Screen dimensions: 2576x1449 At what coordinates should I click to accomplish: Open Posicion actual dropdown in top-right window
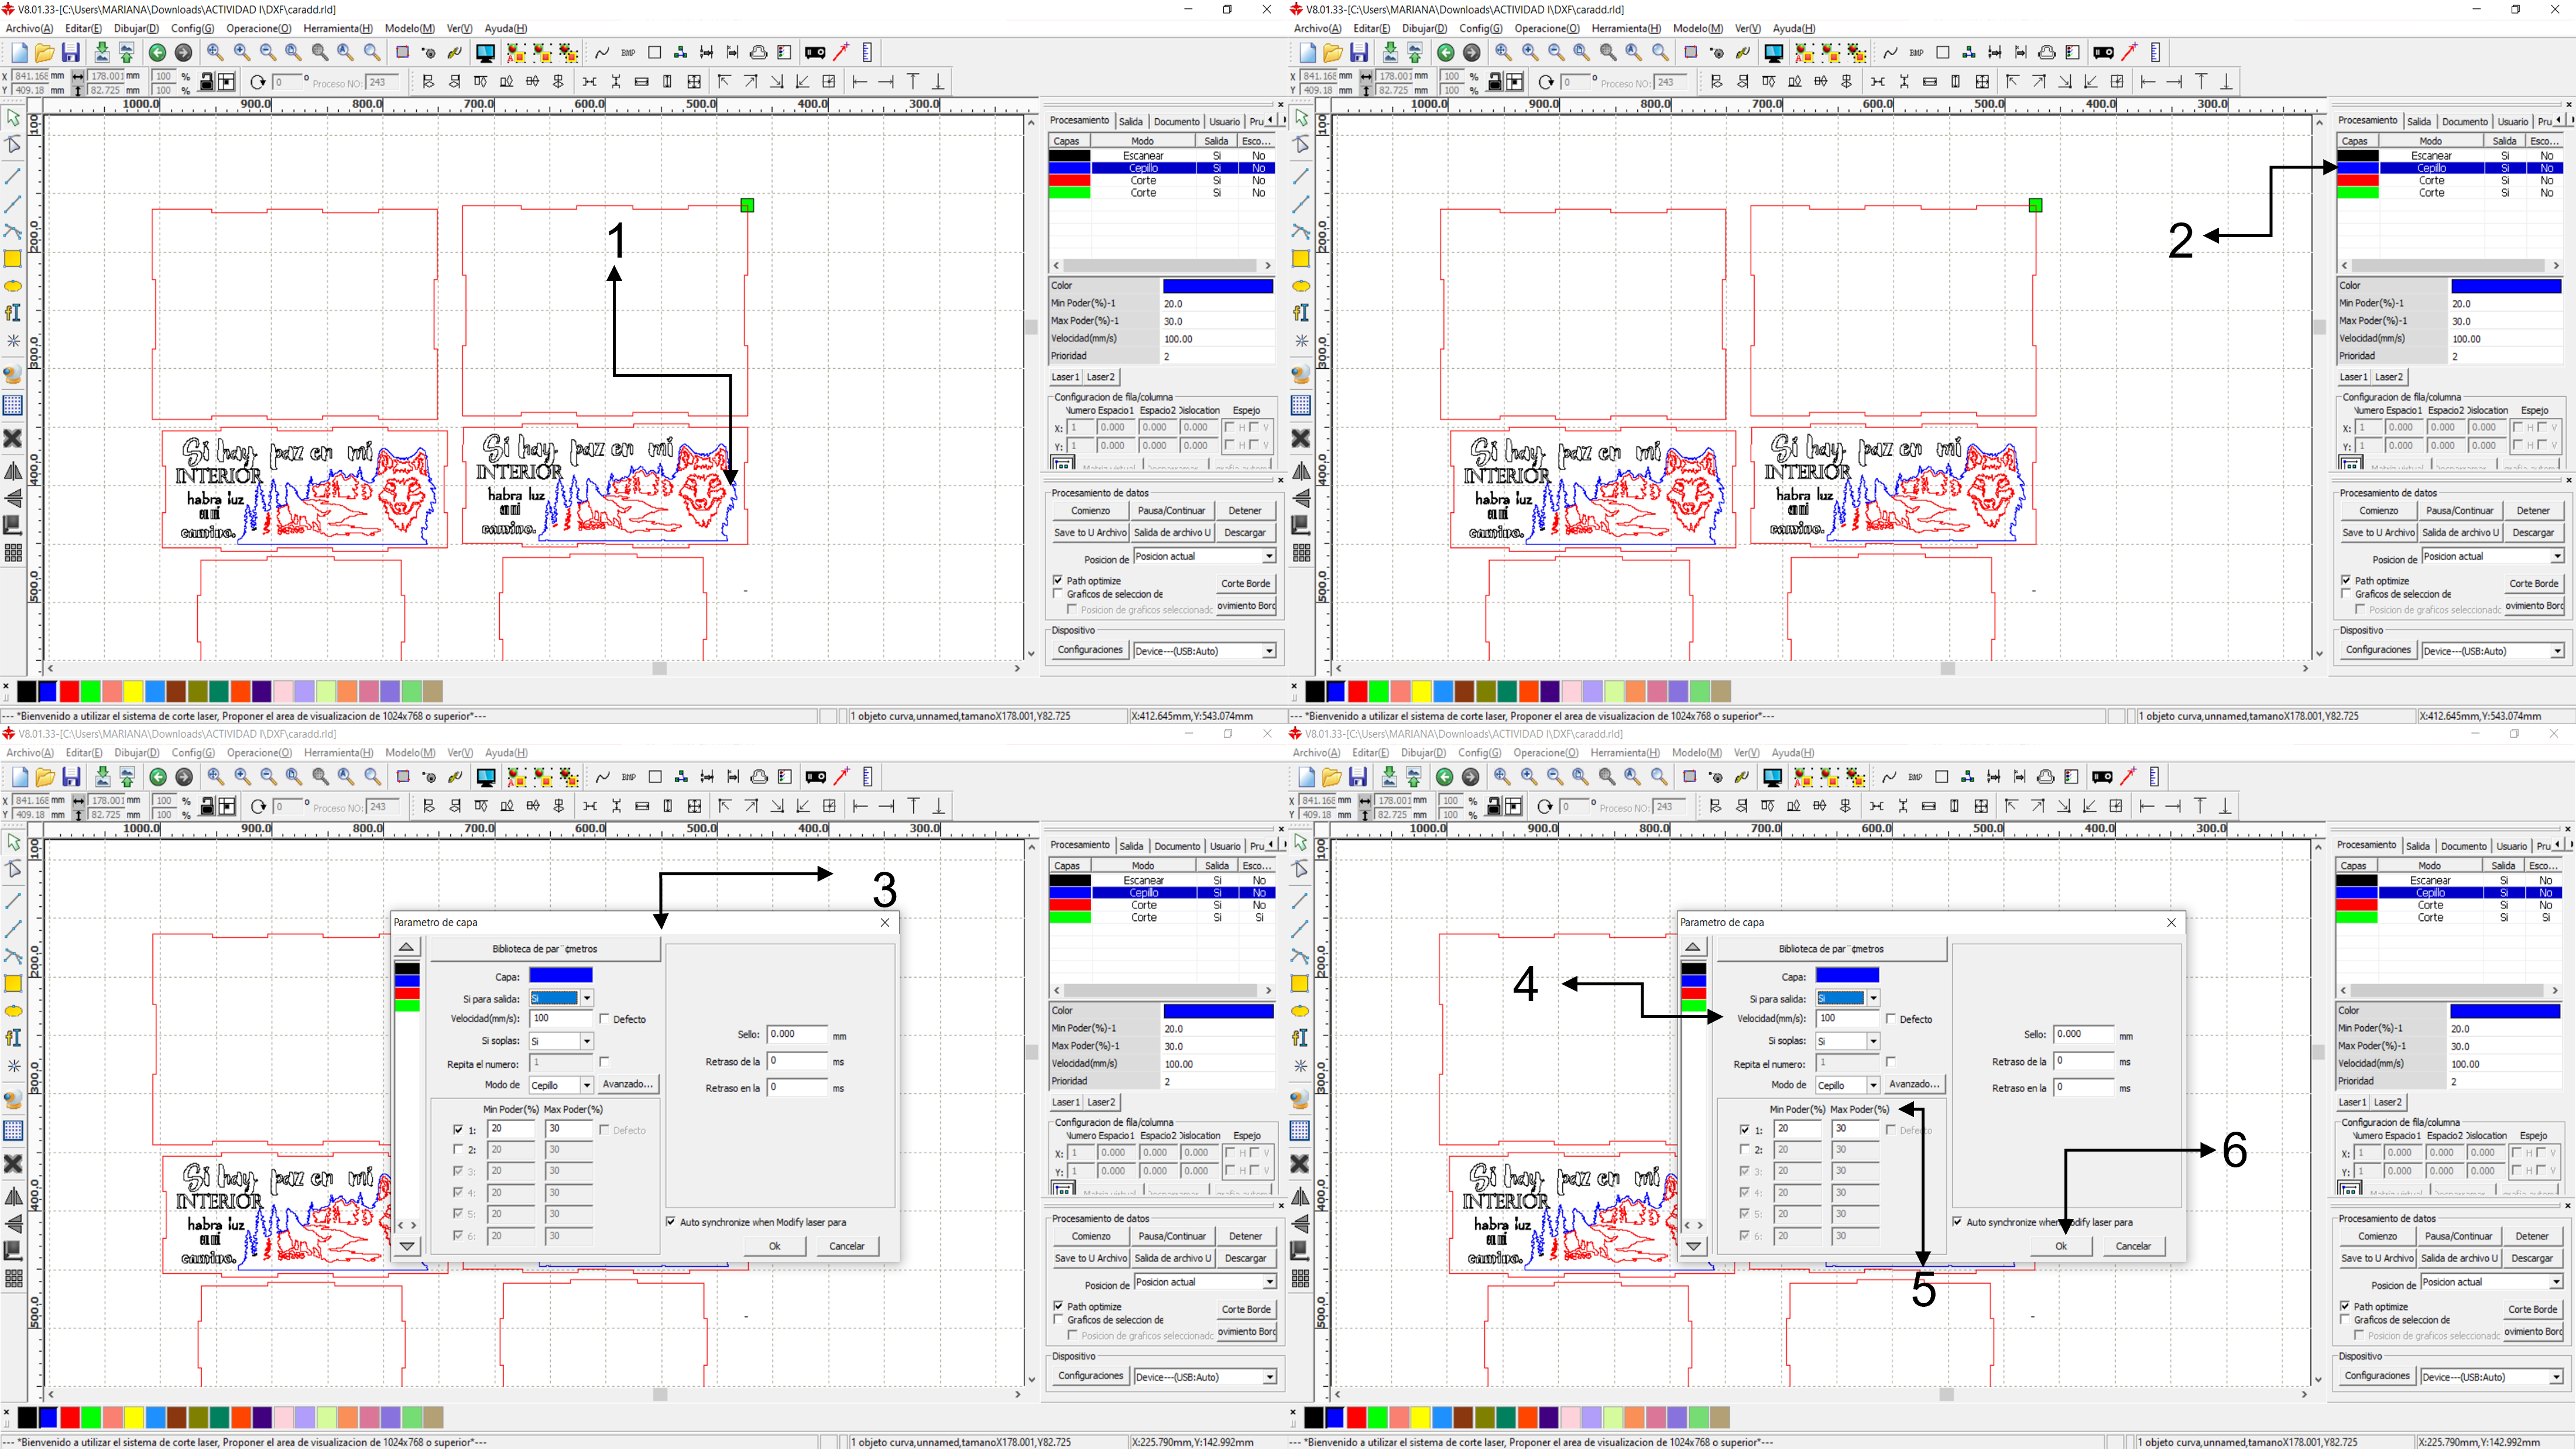click(2557, 556)
